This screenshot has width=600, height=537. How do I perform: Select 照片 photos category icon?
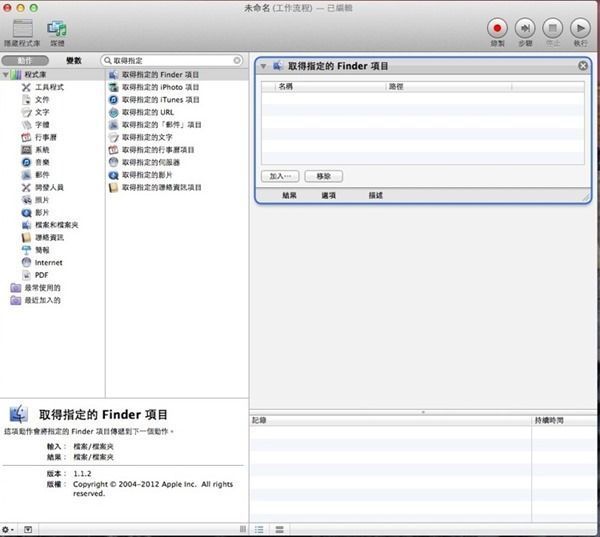(26, 200)
